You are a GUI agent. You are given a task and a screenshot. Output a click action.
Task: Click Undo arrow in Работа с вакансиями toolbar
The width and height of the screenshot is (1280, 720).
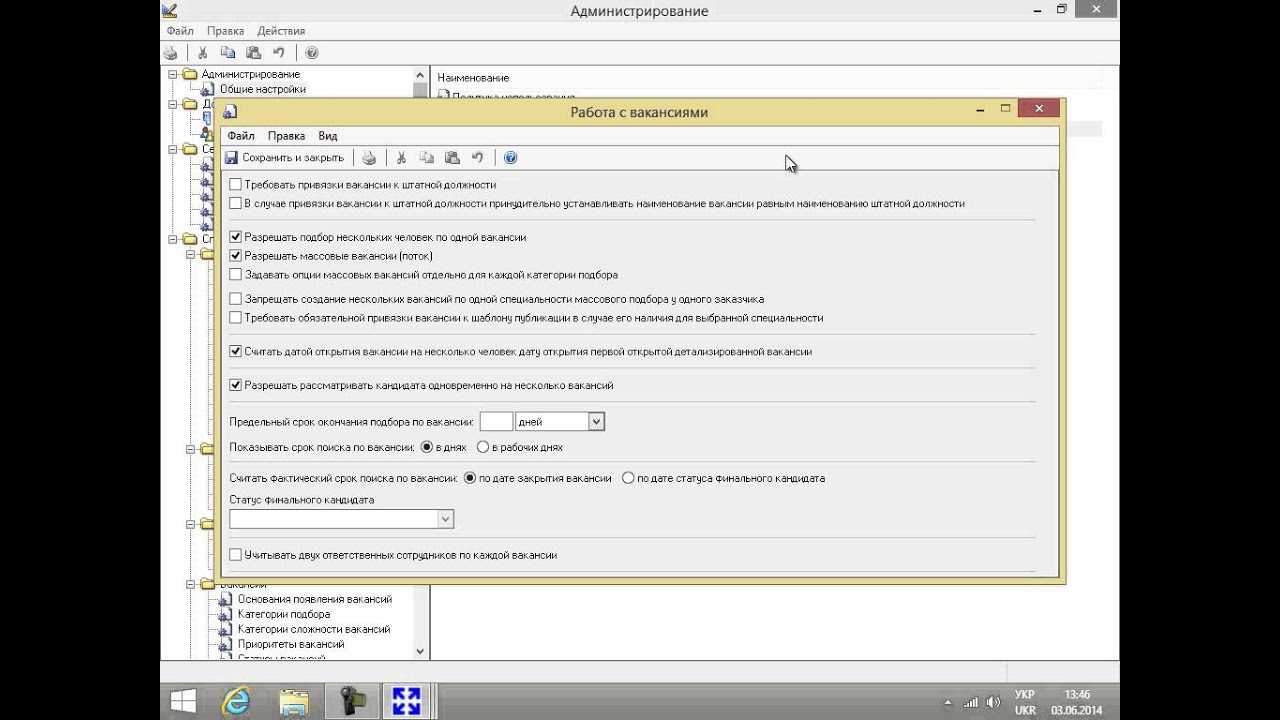(x=478, y=158)
